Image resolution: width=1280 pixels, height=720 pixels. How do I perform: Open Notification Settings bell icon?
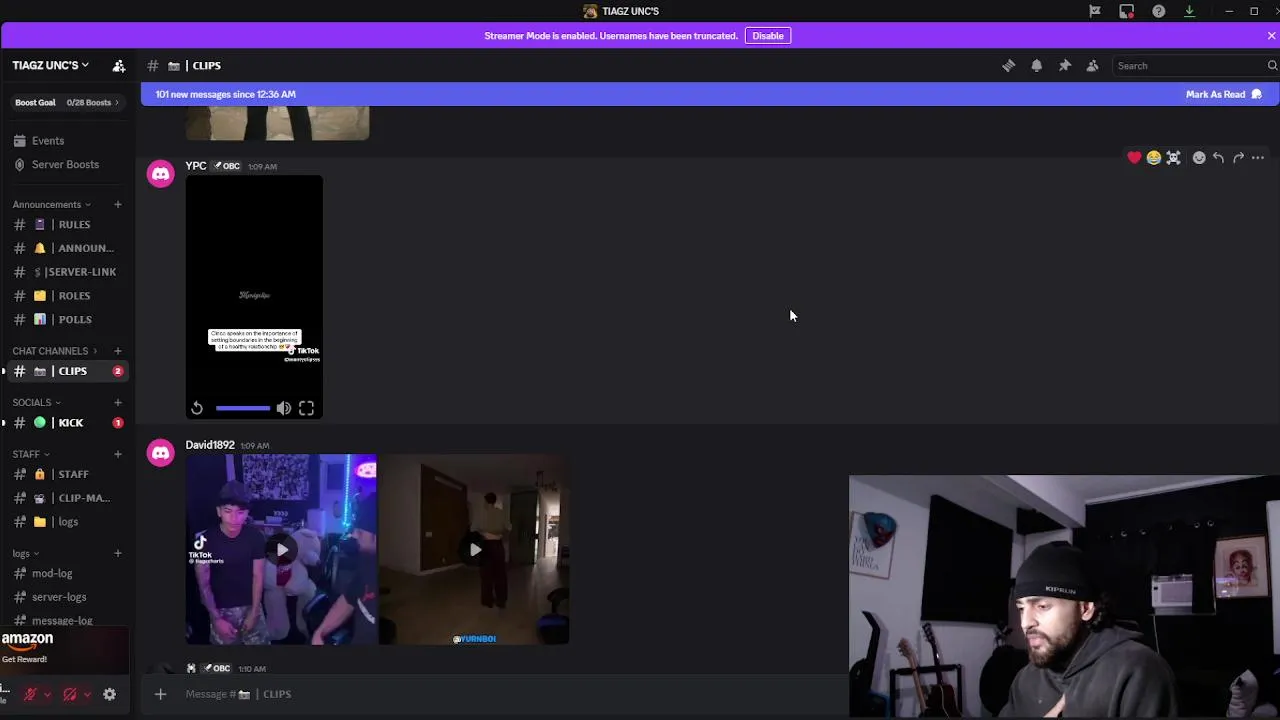1036,66
